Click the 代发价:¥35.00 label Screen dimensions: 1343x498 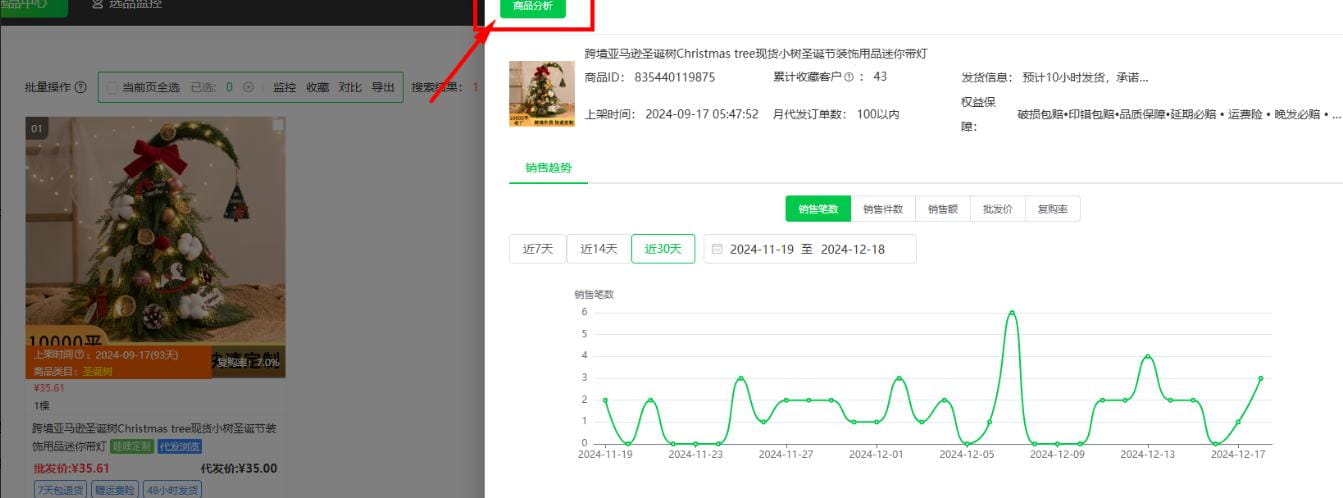coord(239,468)
